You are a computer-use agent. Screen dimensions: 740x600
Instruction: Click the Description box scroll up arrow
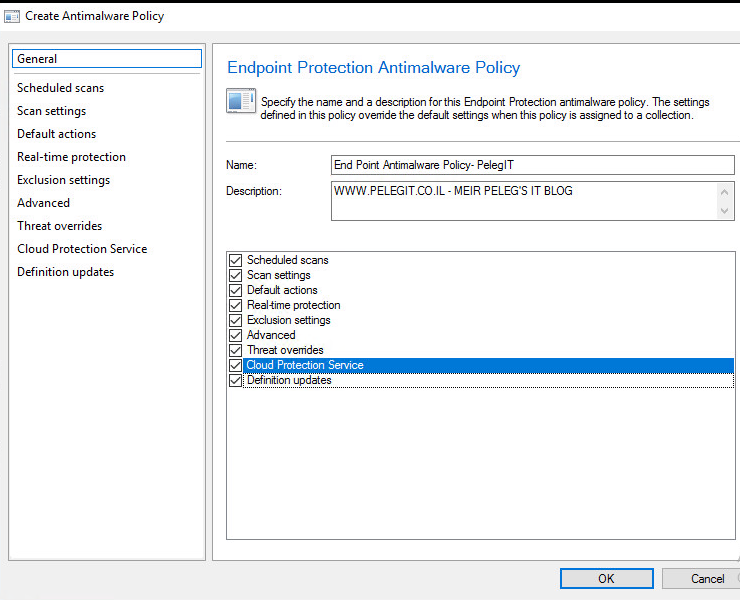click(x=724, y=192)
